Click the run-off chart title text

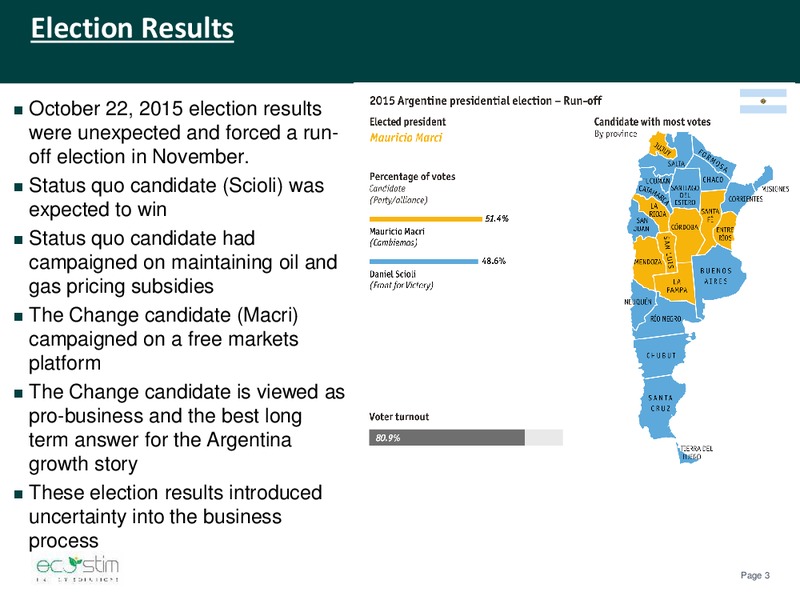(x=486, y=101)
